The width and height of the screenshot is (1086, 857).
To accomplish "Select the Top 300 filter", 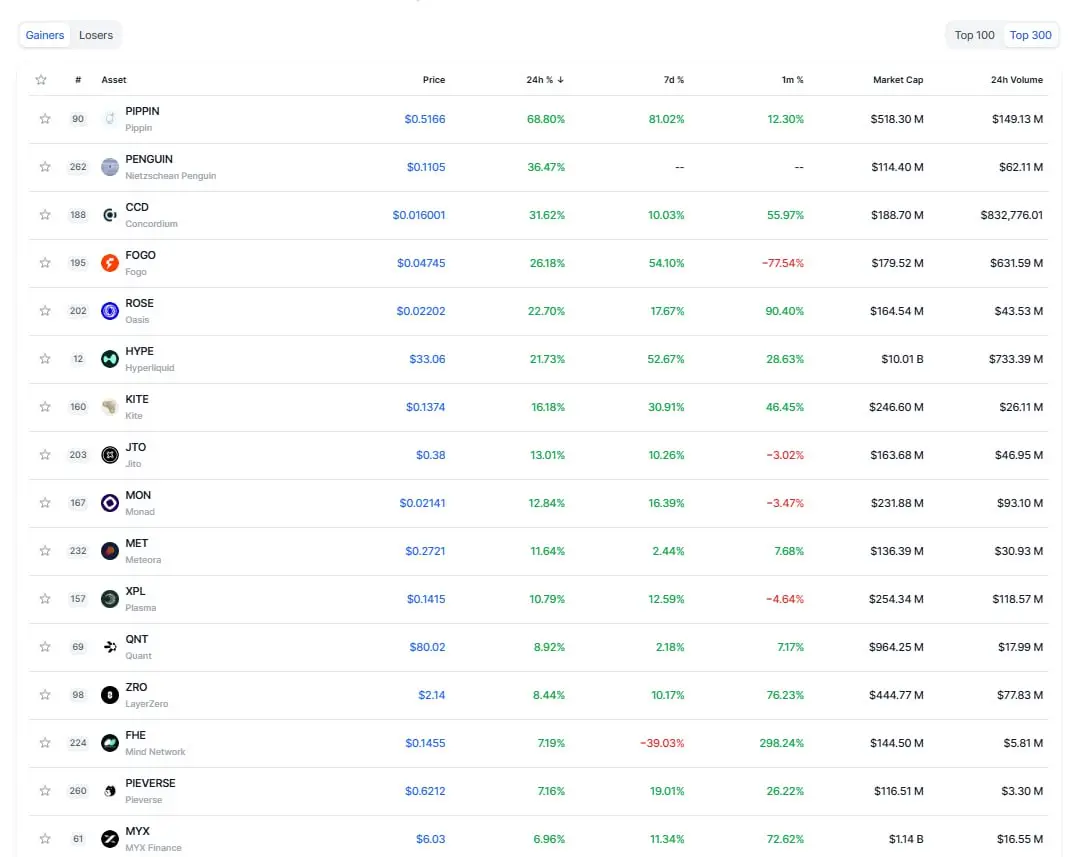I will click(1031, 35).
